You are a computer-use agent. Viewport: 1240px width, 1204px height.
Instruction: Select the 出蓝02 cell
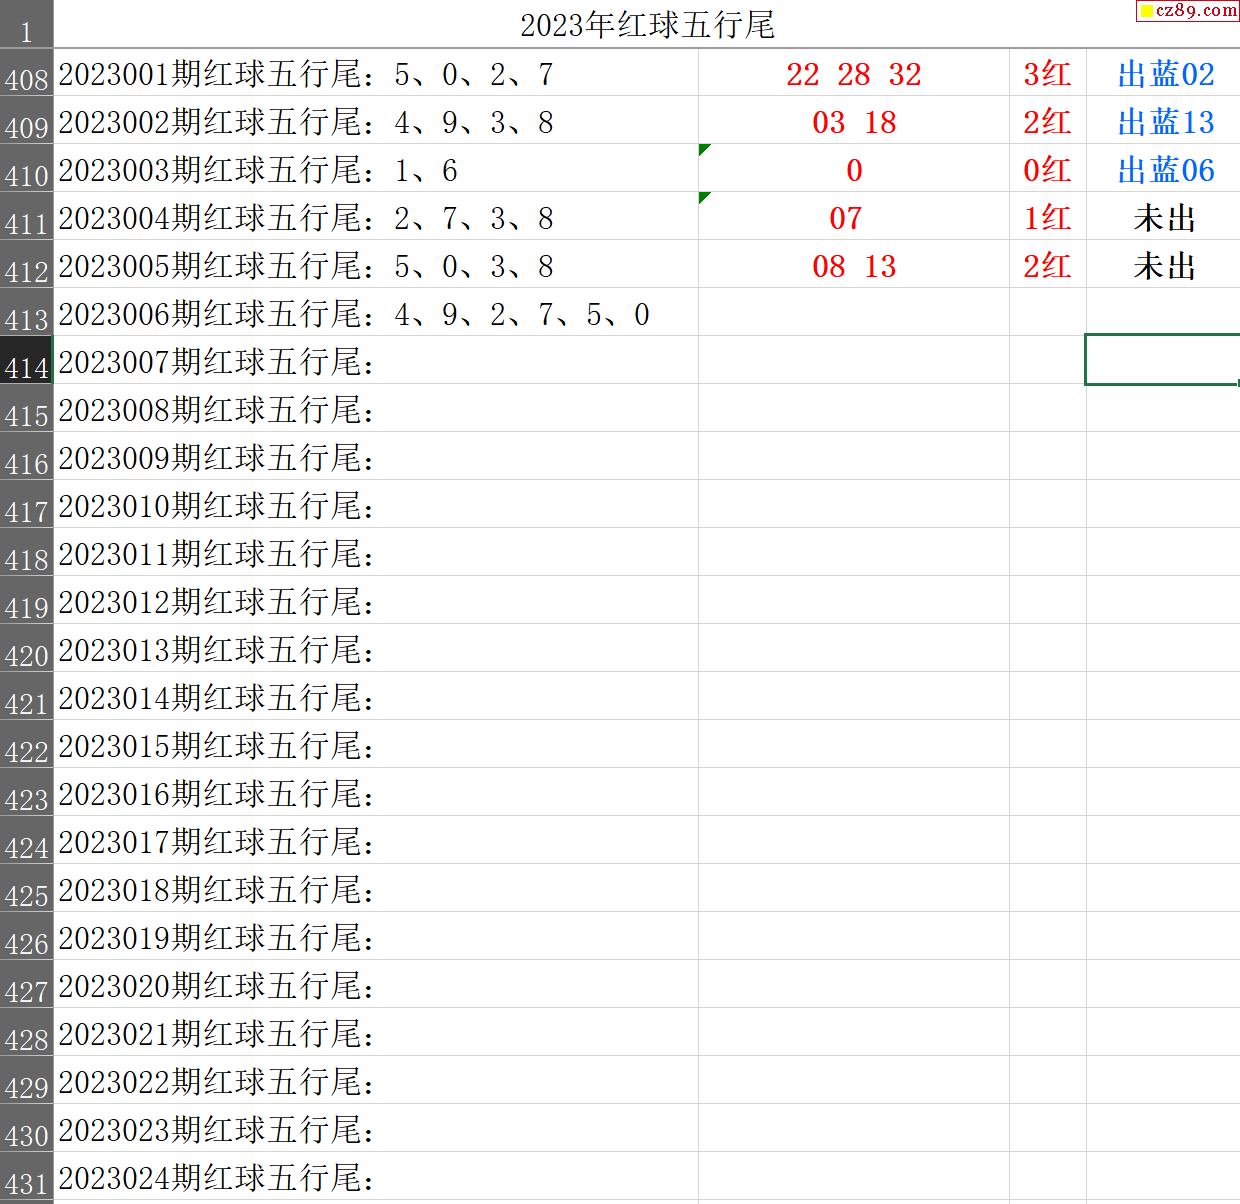pyautogui.click(x=1165, y=74)
